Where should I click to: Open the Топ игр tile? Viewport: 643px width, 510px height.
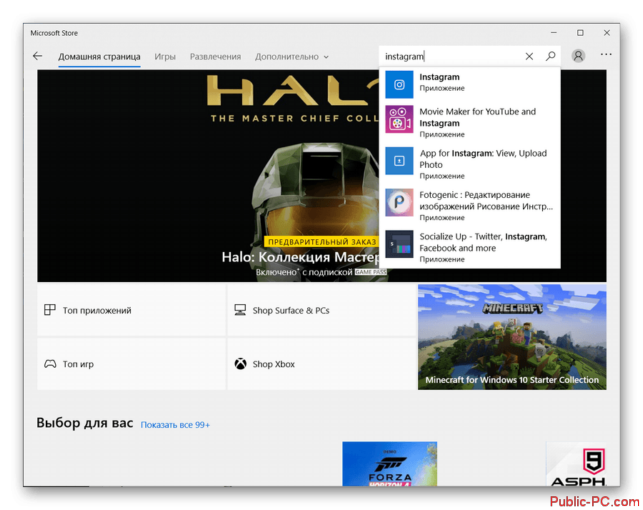click(x=131, y=364)
